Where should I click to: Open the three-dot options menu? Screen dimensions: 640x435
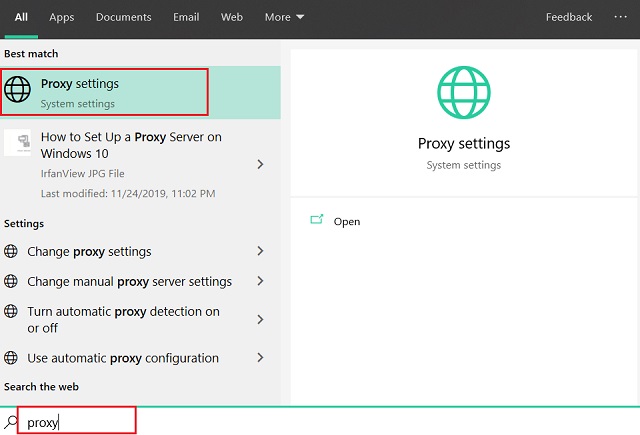pyautogui.click(x=620, y=17)
